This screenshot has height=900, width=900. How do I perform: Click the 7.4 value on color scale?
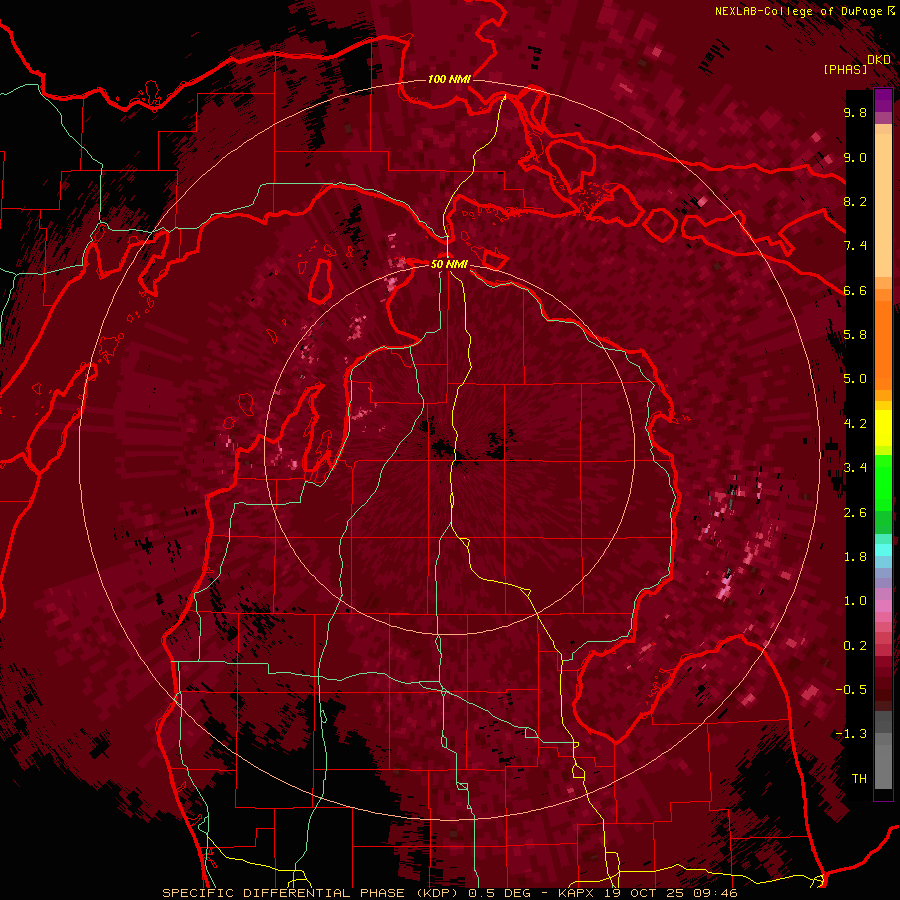click(855, 246)
